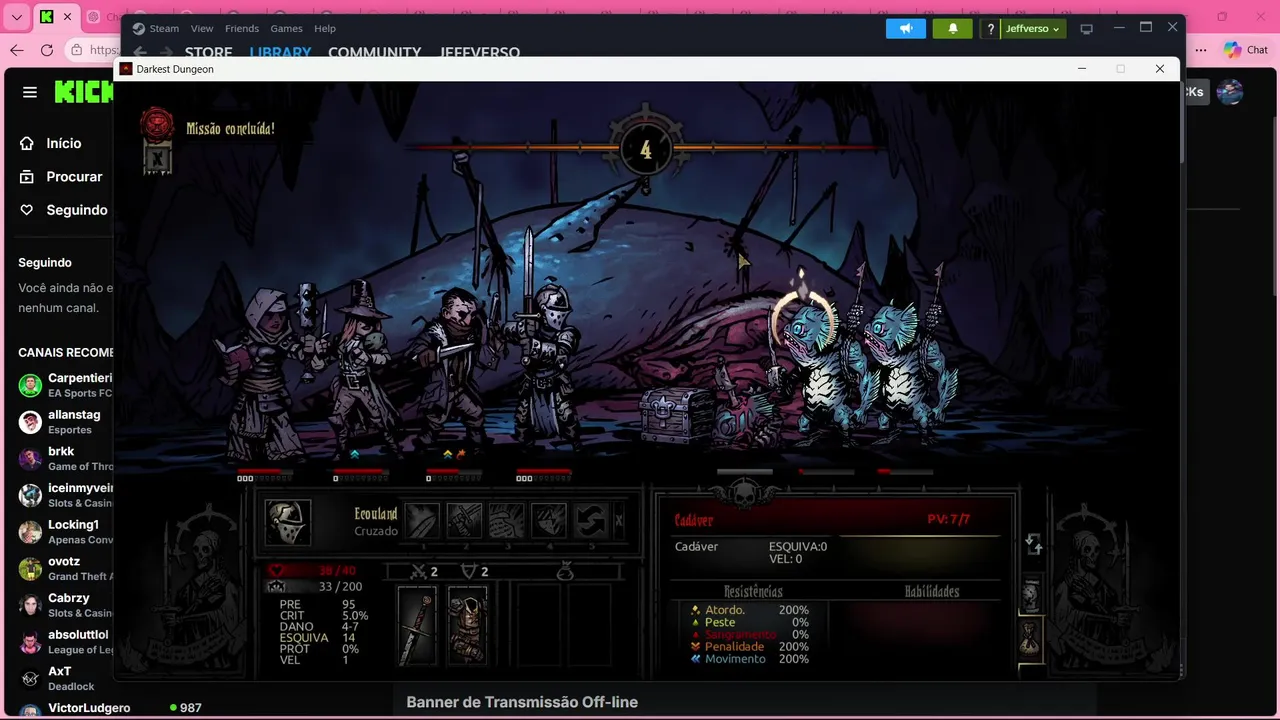Image resolution: width=1280 pixels, height=720 pixels.
Task: Click the Banner de Transmissão Off-line text
Action: point(522,702)
